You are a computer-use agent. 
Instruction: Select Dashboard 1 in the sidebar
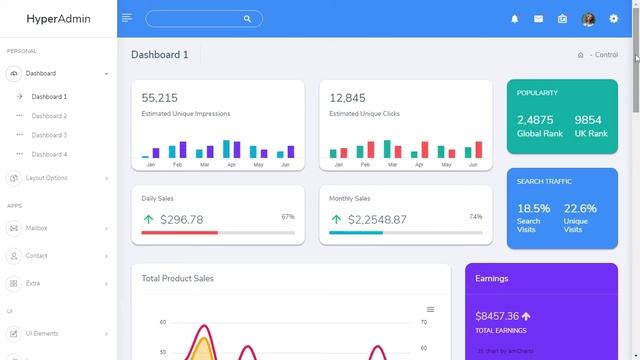pos(49,97)
